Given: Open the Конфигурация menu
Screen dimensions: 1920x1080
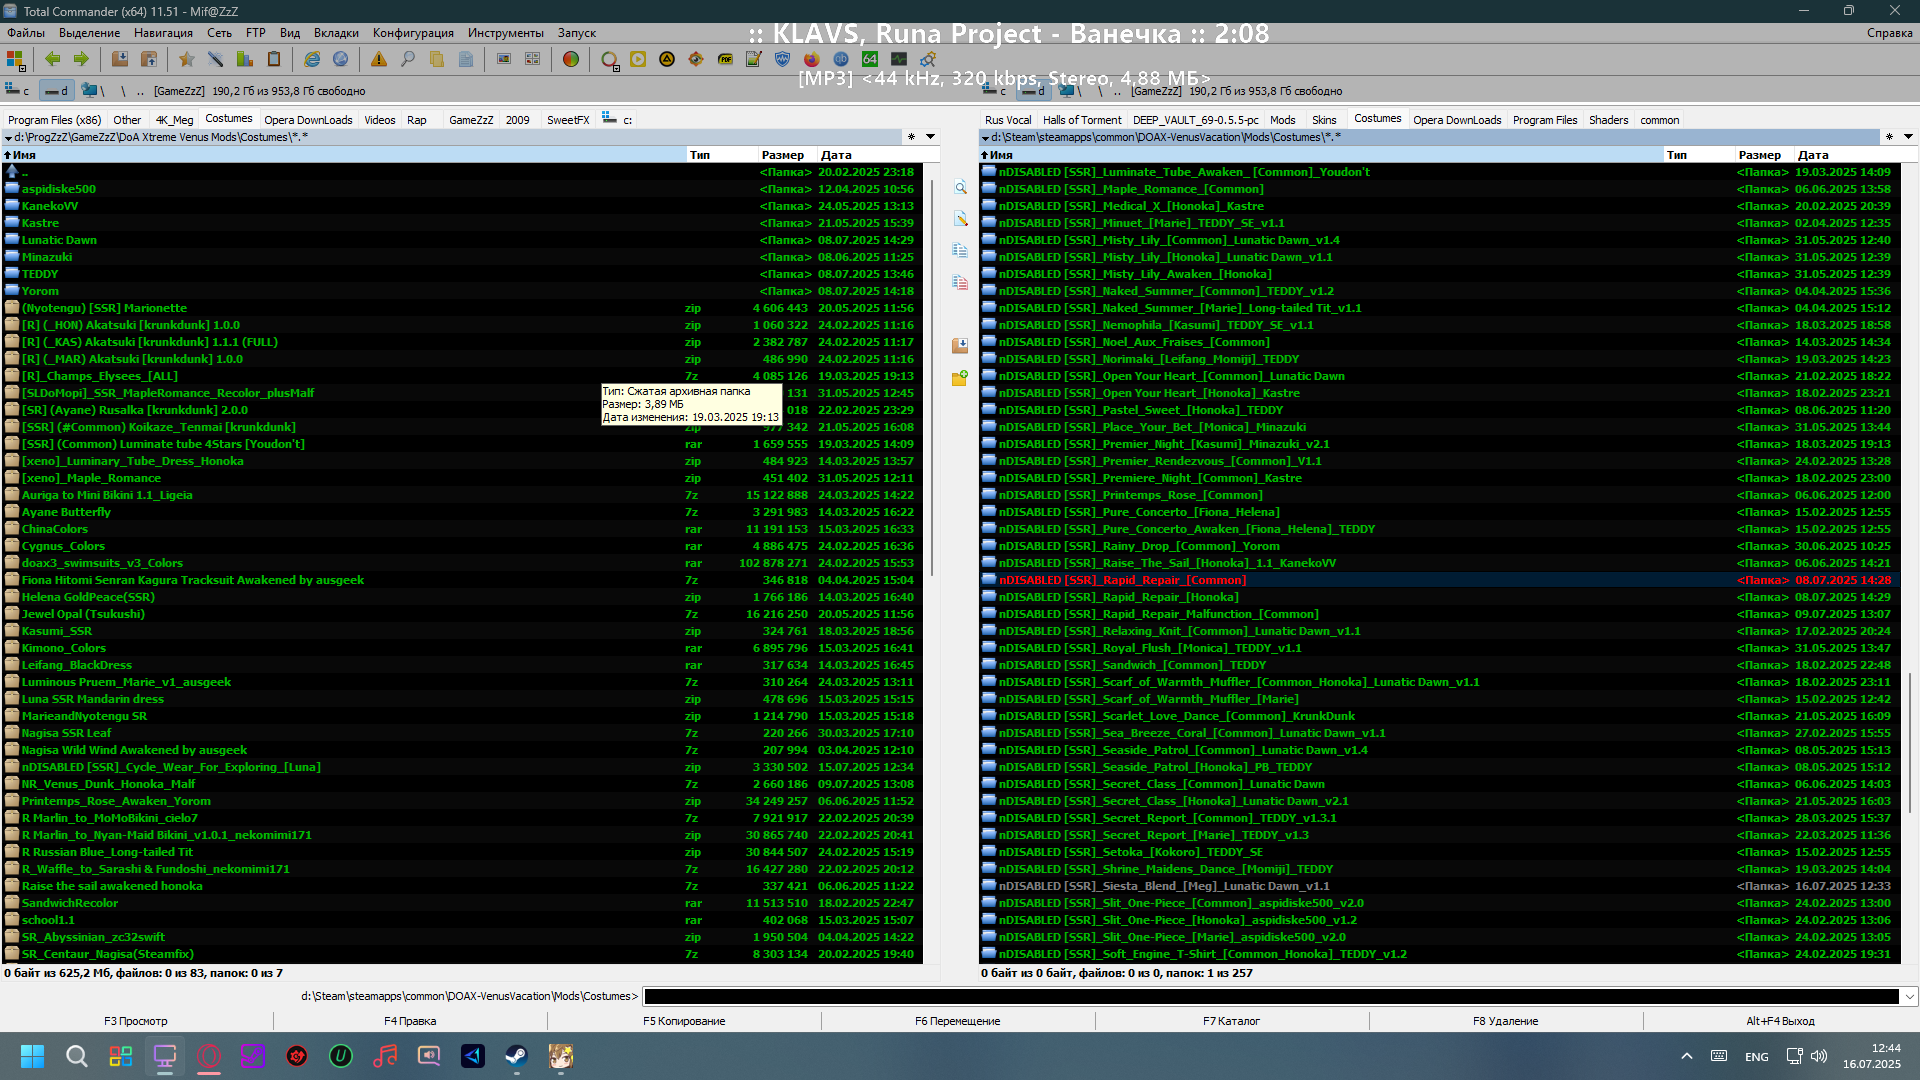Looking at the screenshot, I should click(413, 33).
